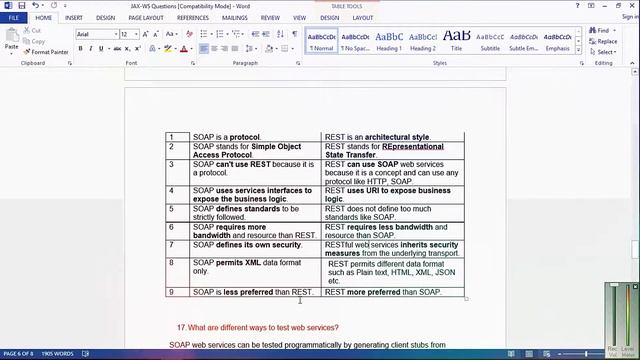640x360 pixels.
Task: Click Format Painter
Action: click(46, 52)
